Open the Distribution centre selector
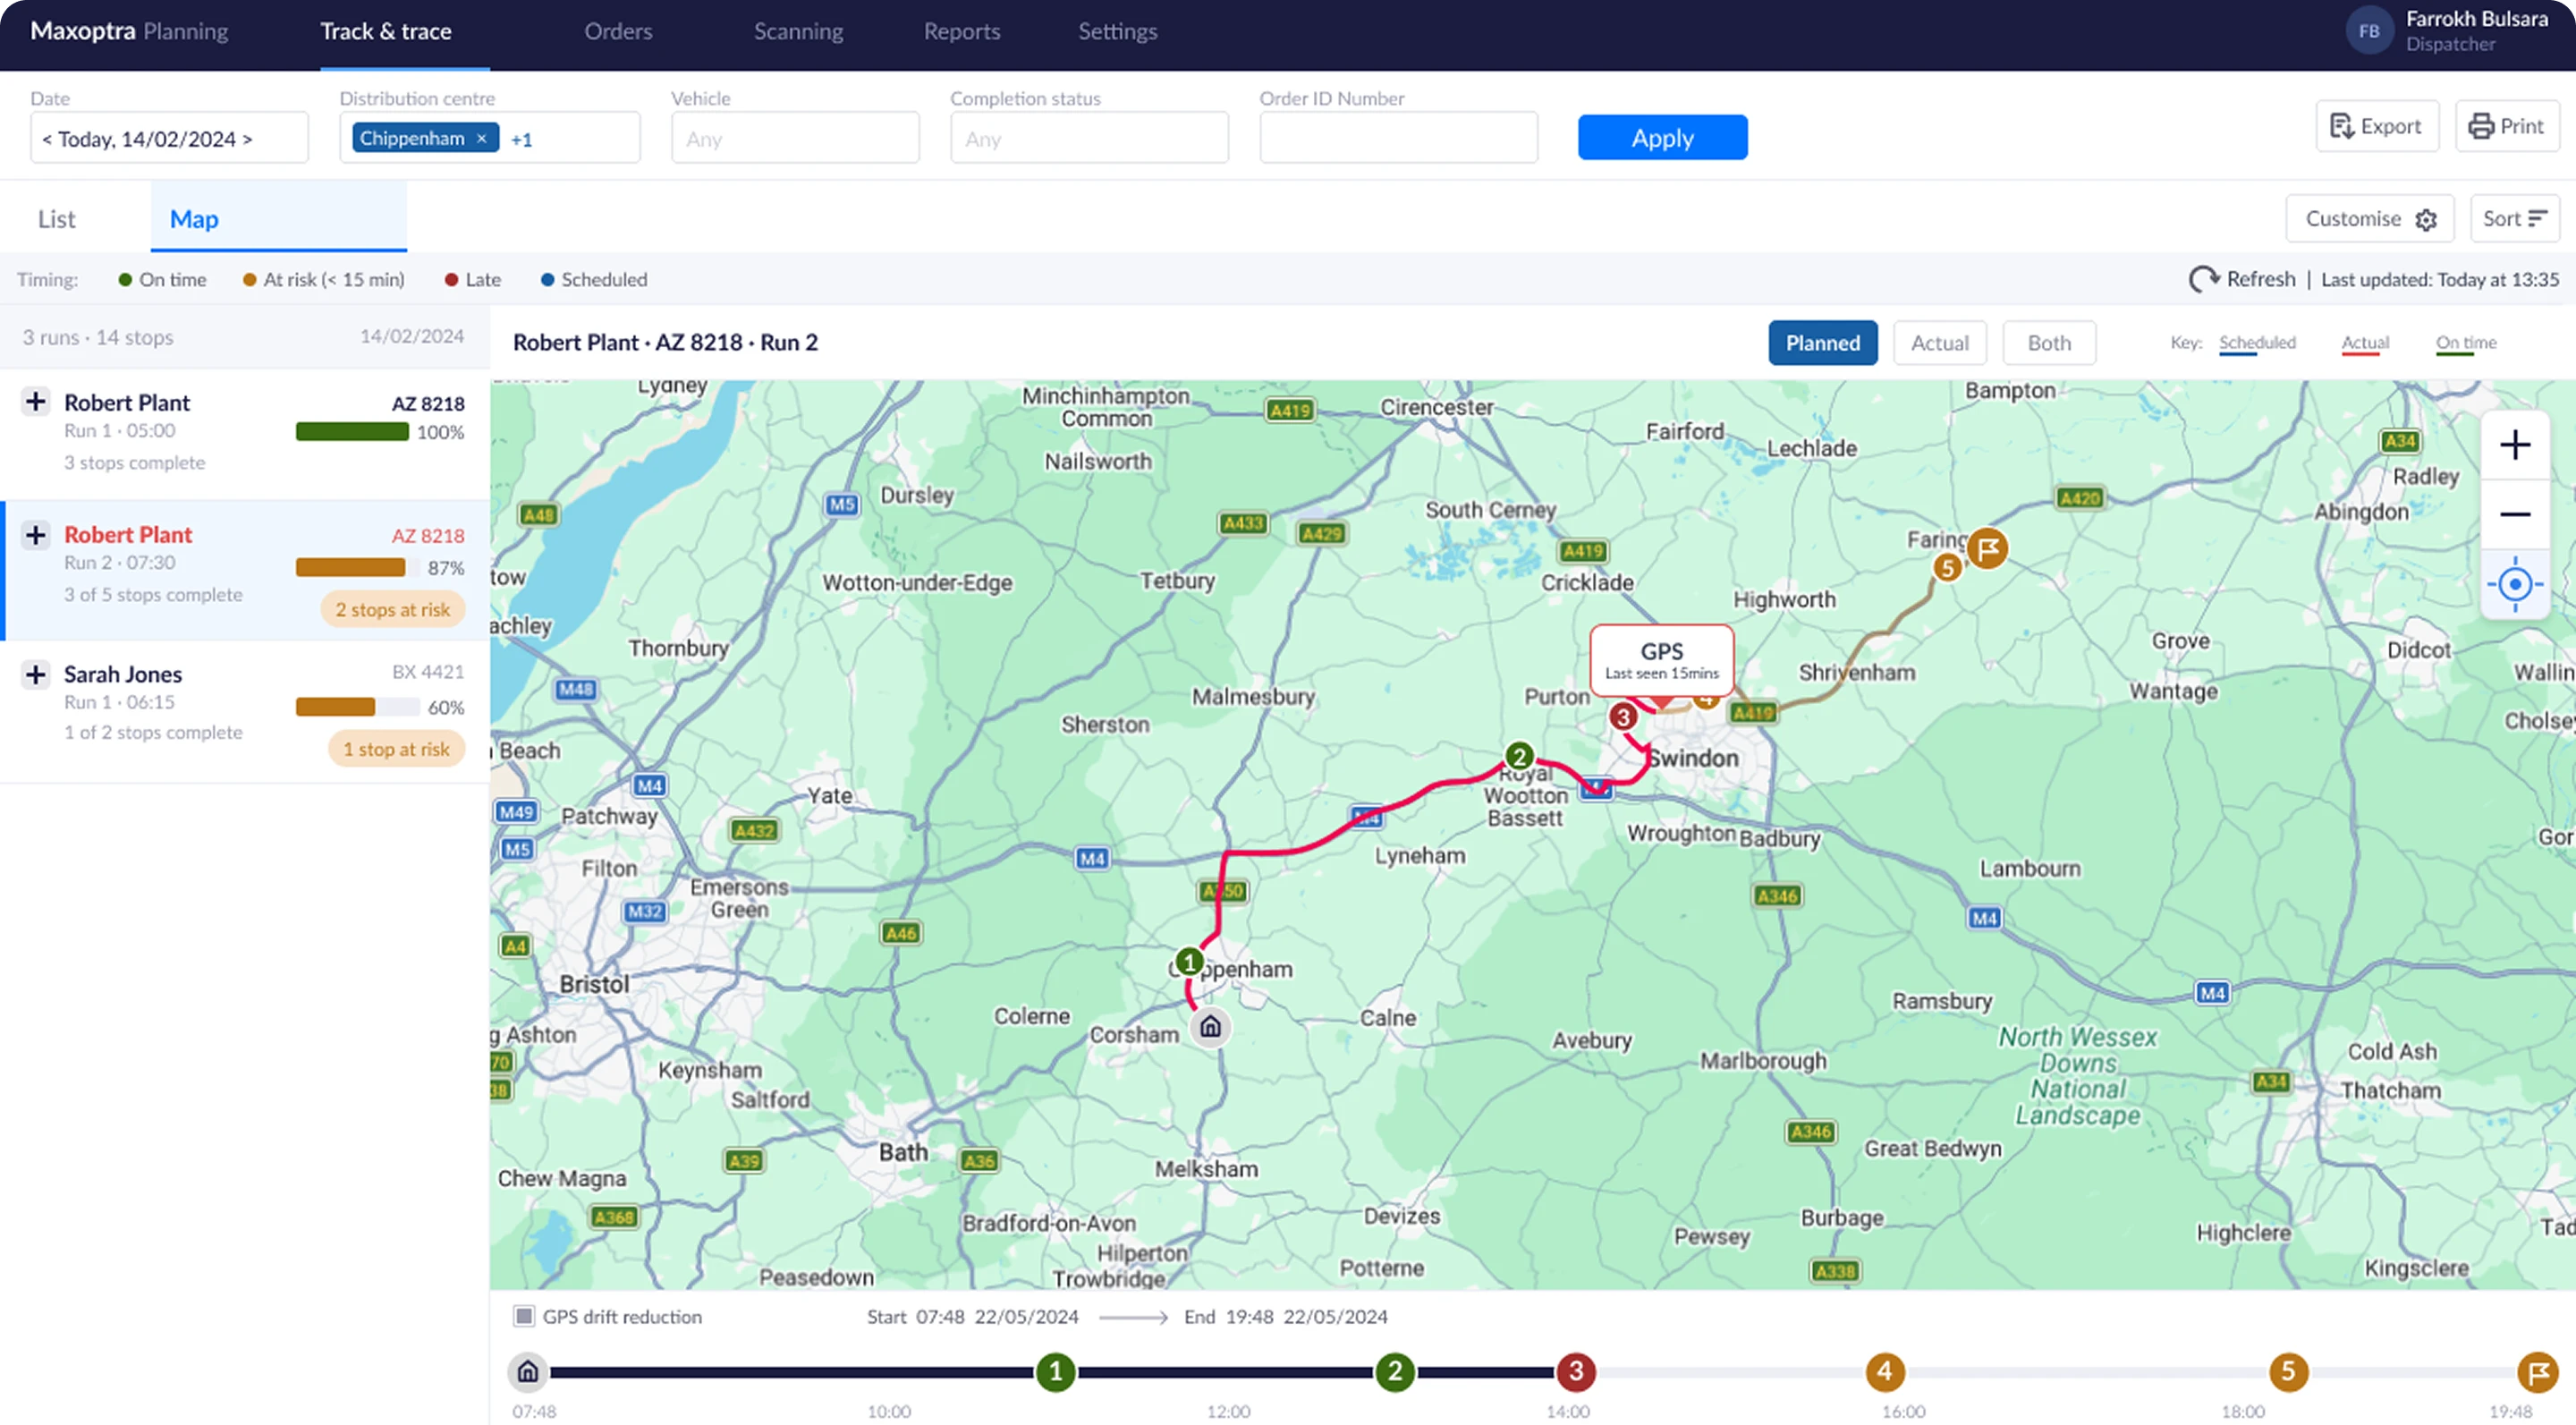 490,138
